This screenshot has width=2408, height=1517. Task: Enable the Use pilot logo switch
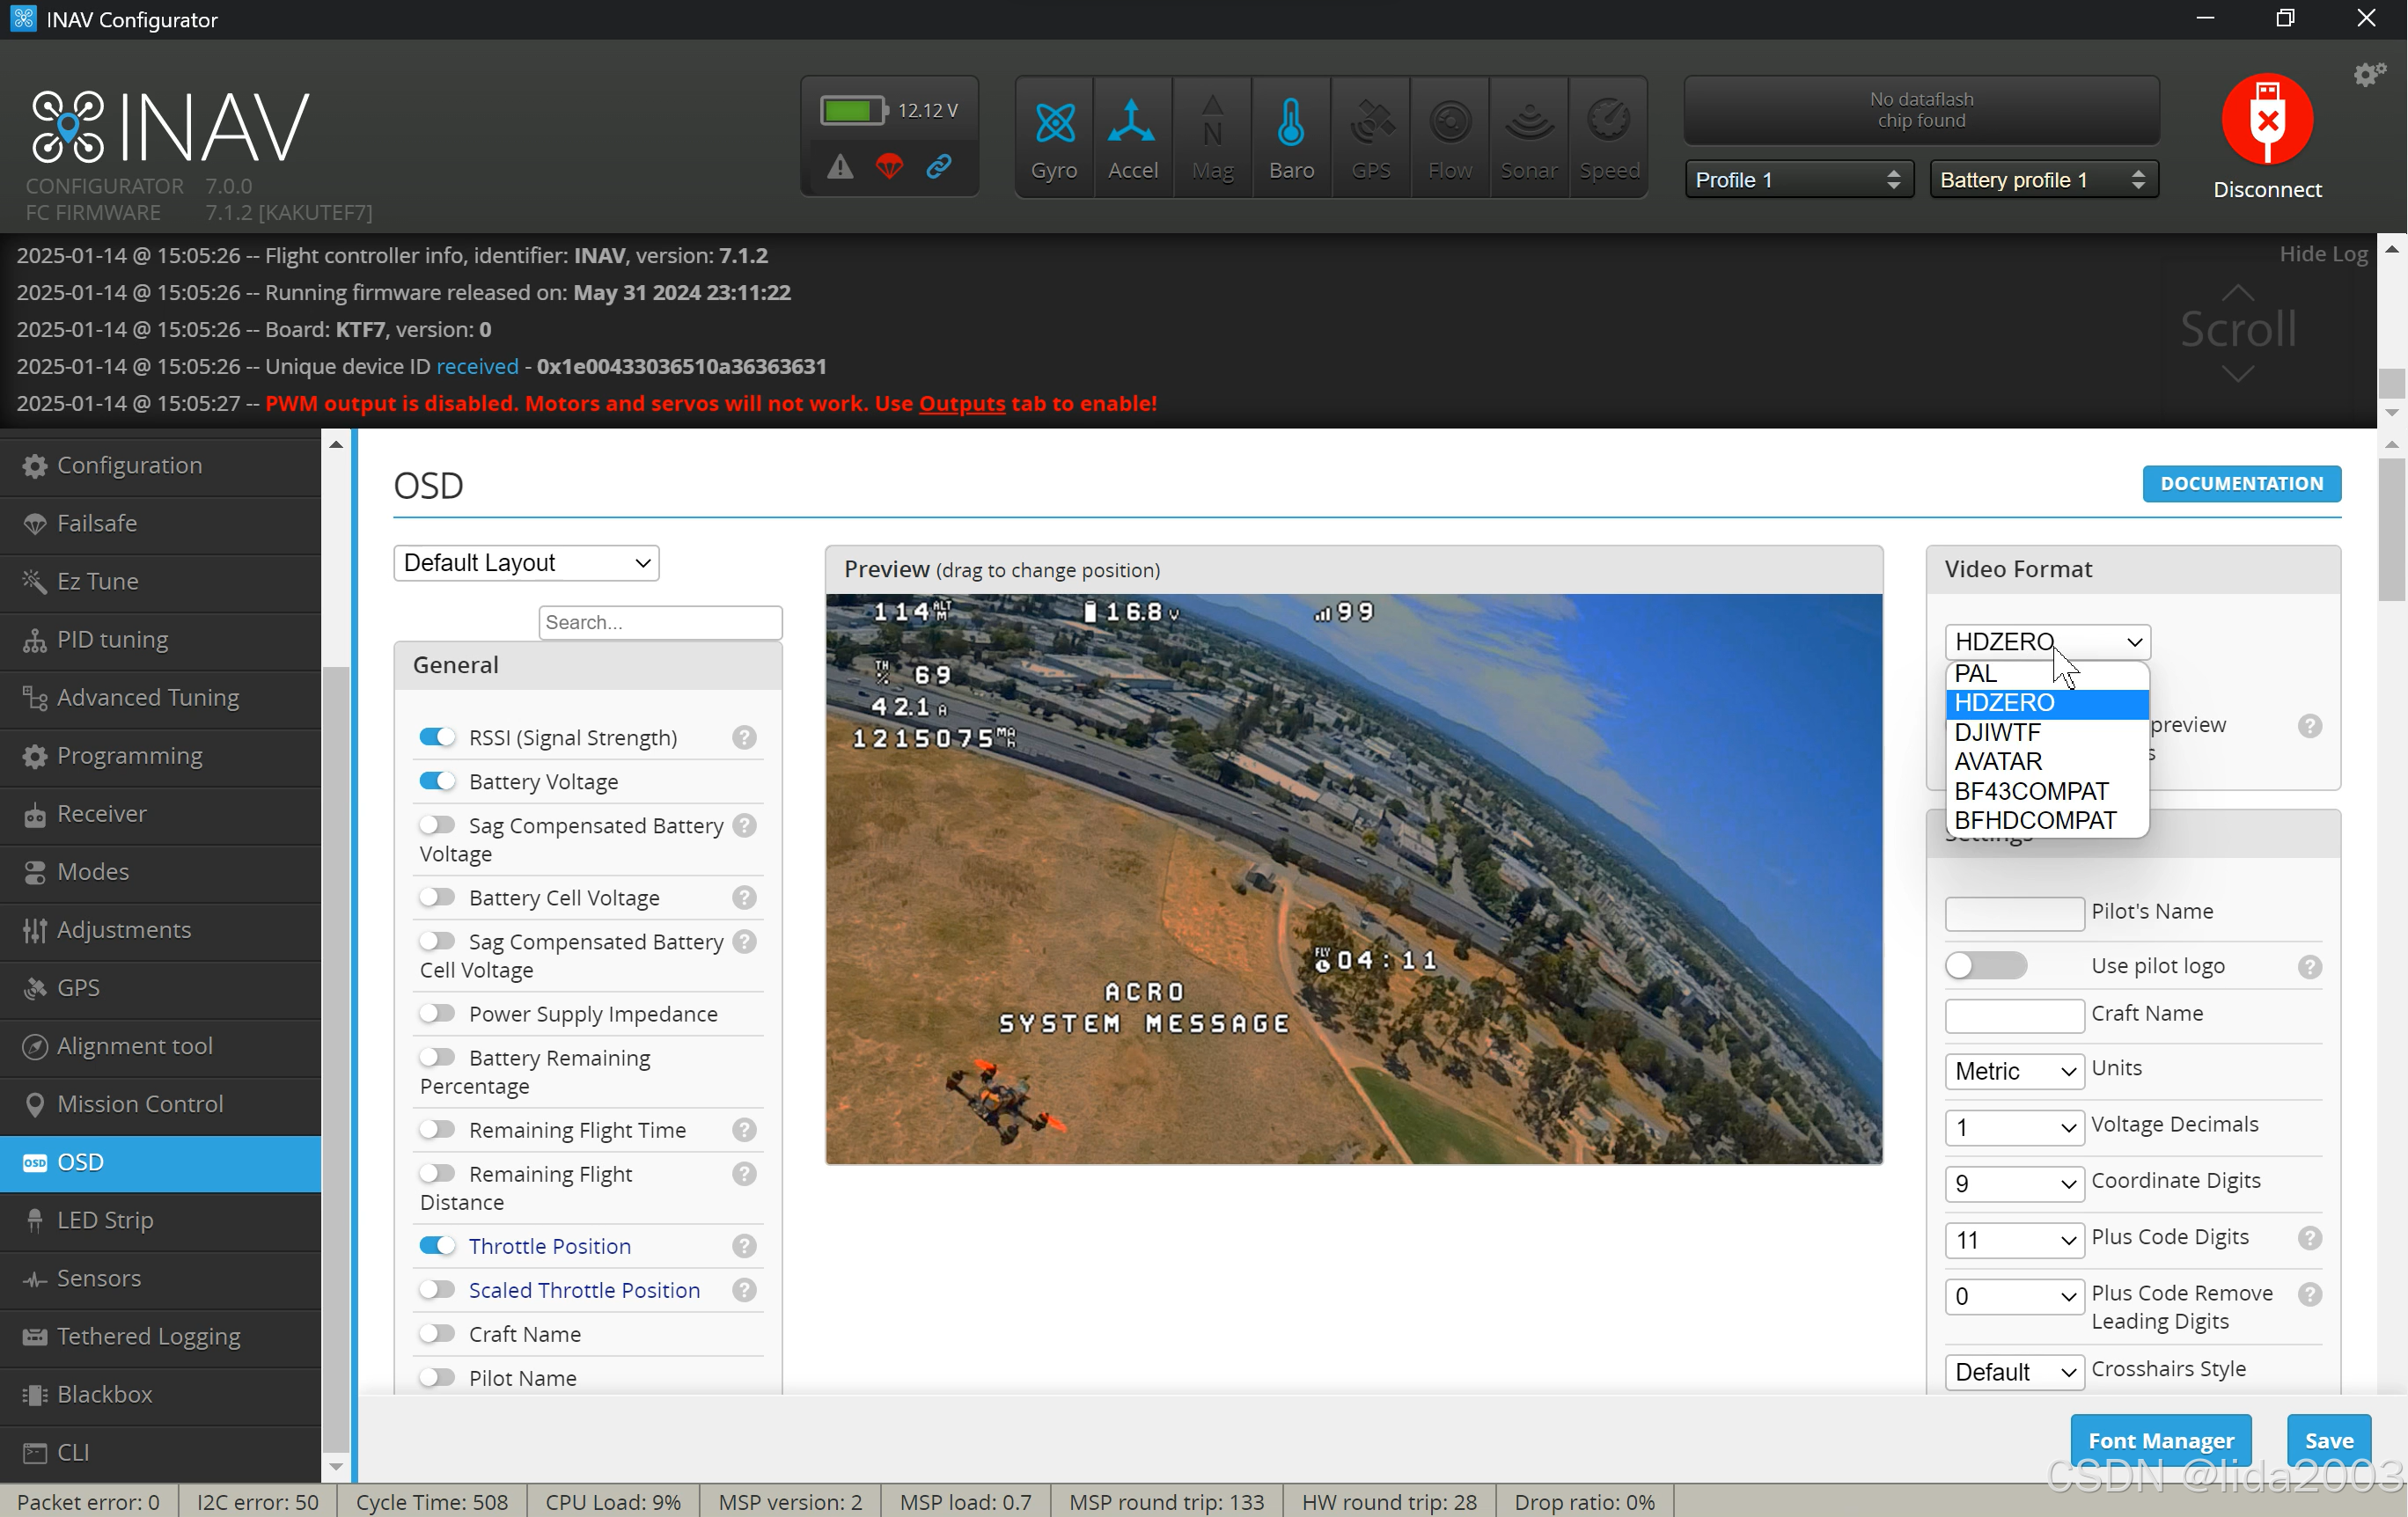coord(1985,966)
